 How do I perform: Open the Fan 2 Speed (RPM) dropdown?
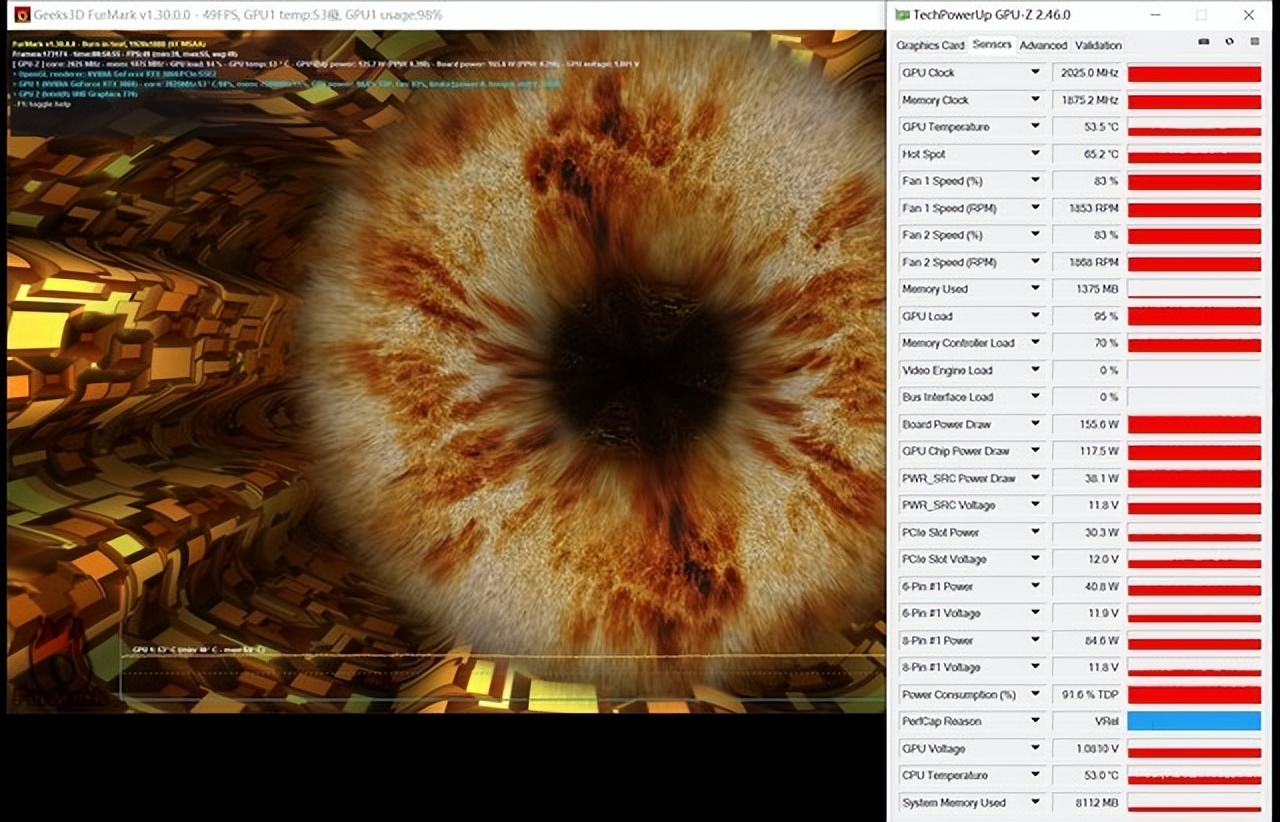point(1035,262)
